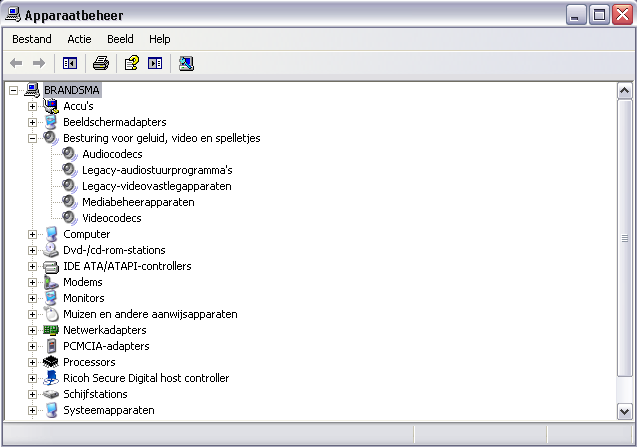
Task: Select the Videocodecs entry
Action: 112,218
